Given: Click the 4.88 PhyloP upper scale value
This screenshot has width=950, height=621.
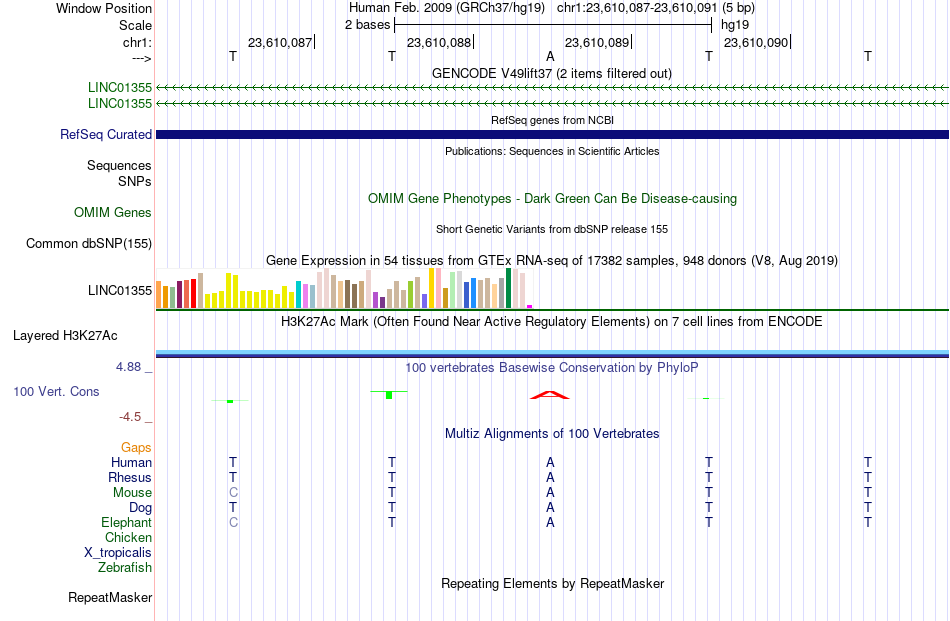Looking at the screenshot, I should click(129, 367).
